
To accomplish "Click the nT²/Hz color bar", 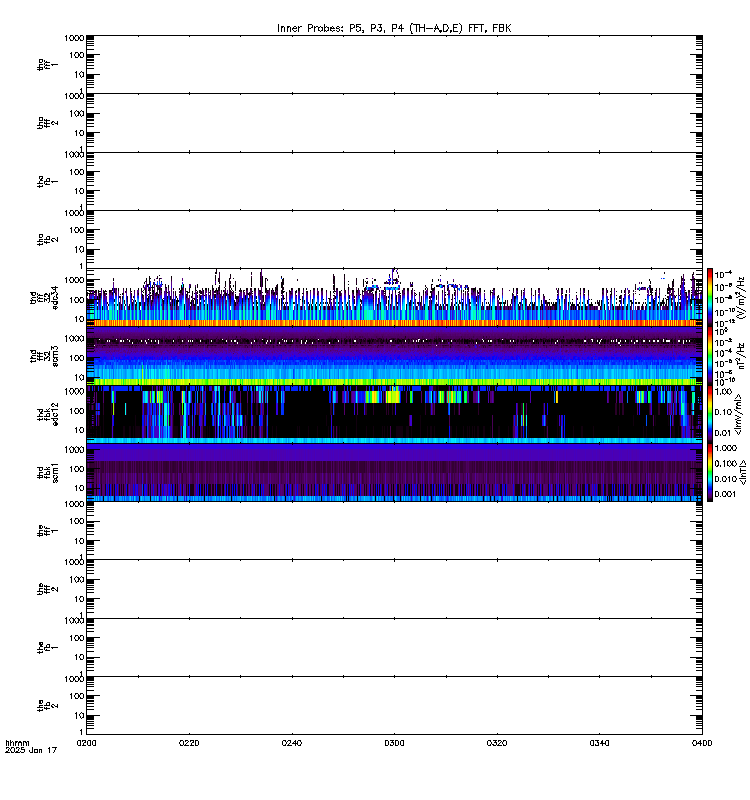I will [710, 356].
